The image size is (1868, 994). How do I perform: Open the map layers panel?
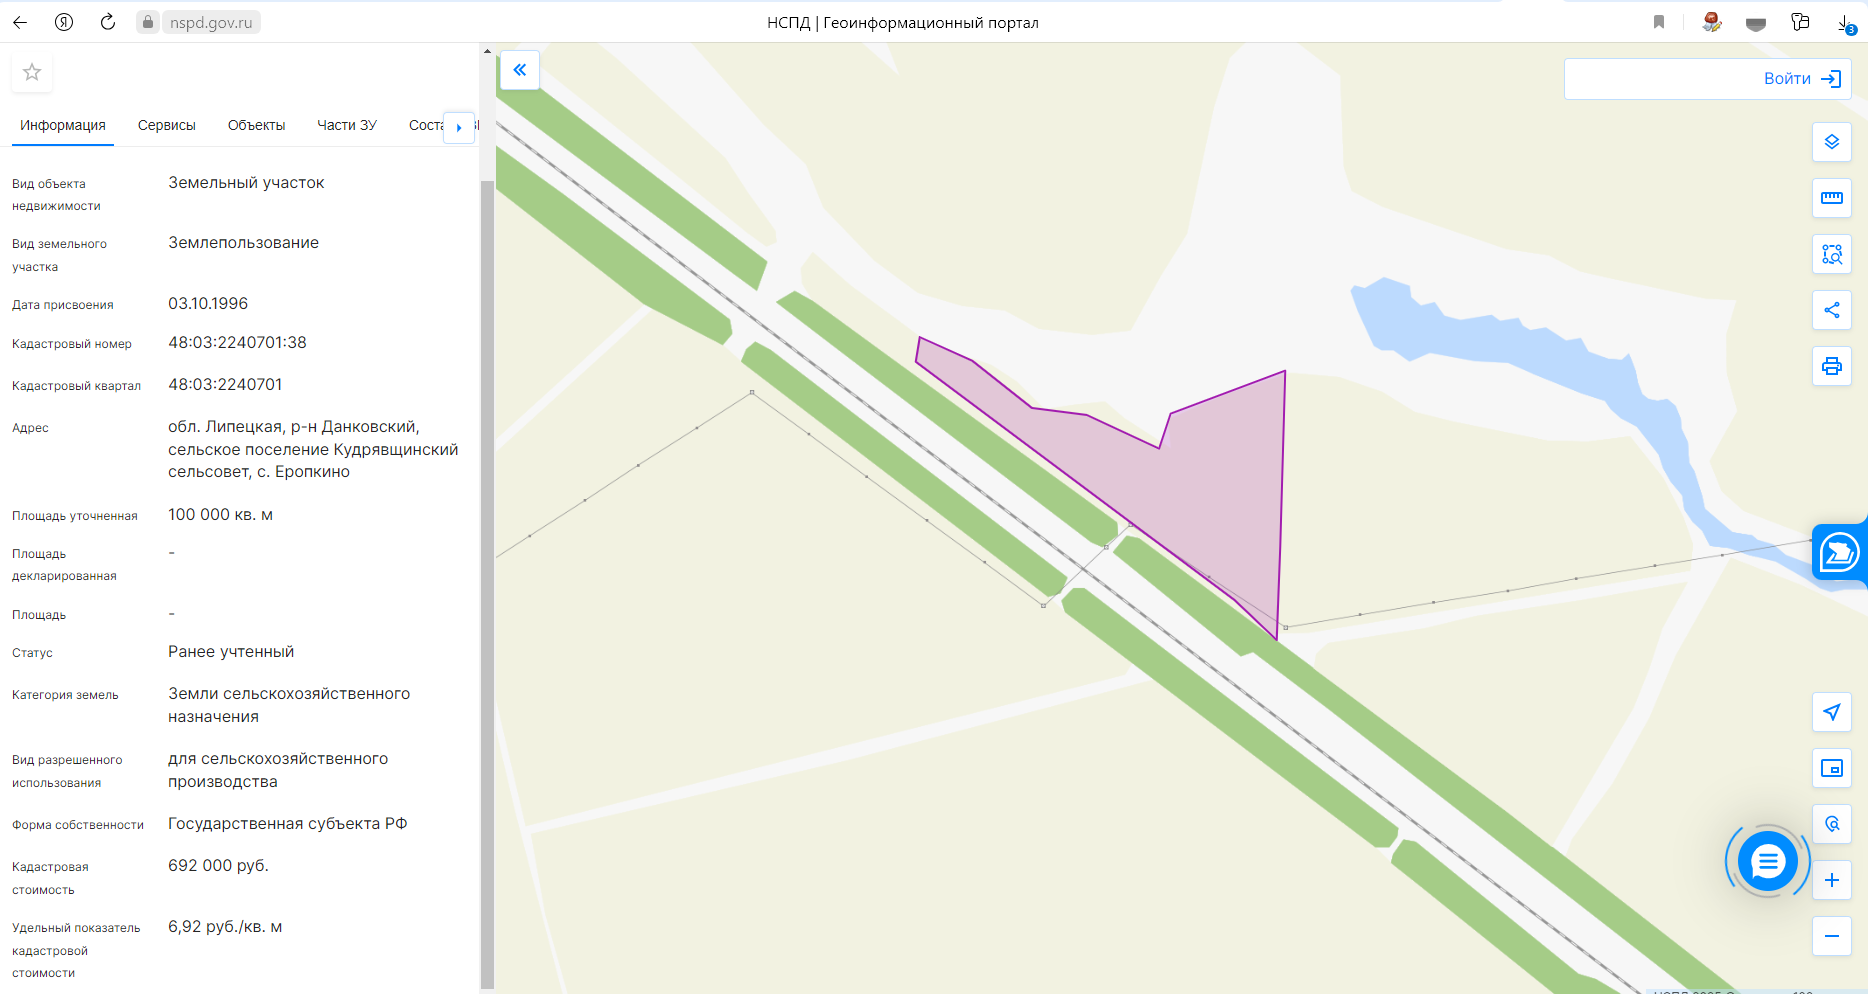tap(1831, 142)
